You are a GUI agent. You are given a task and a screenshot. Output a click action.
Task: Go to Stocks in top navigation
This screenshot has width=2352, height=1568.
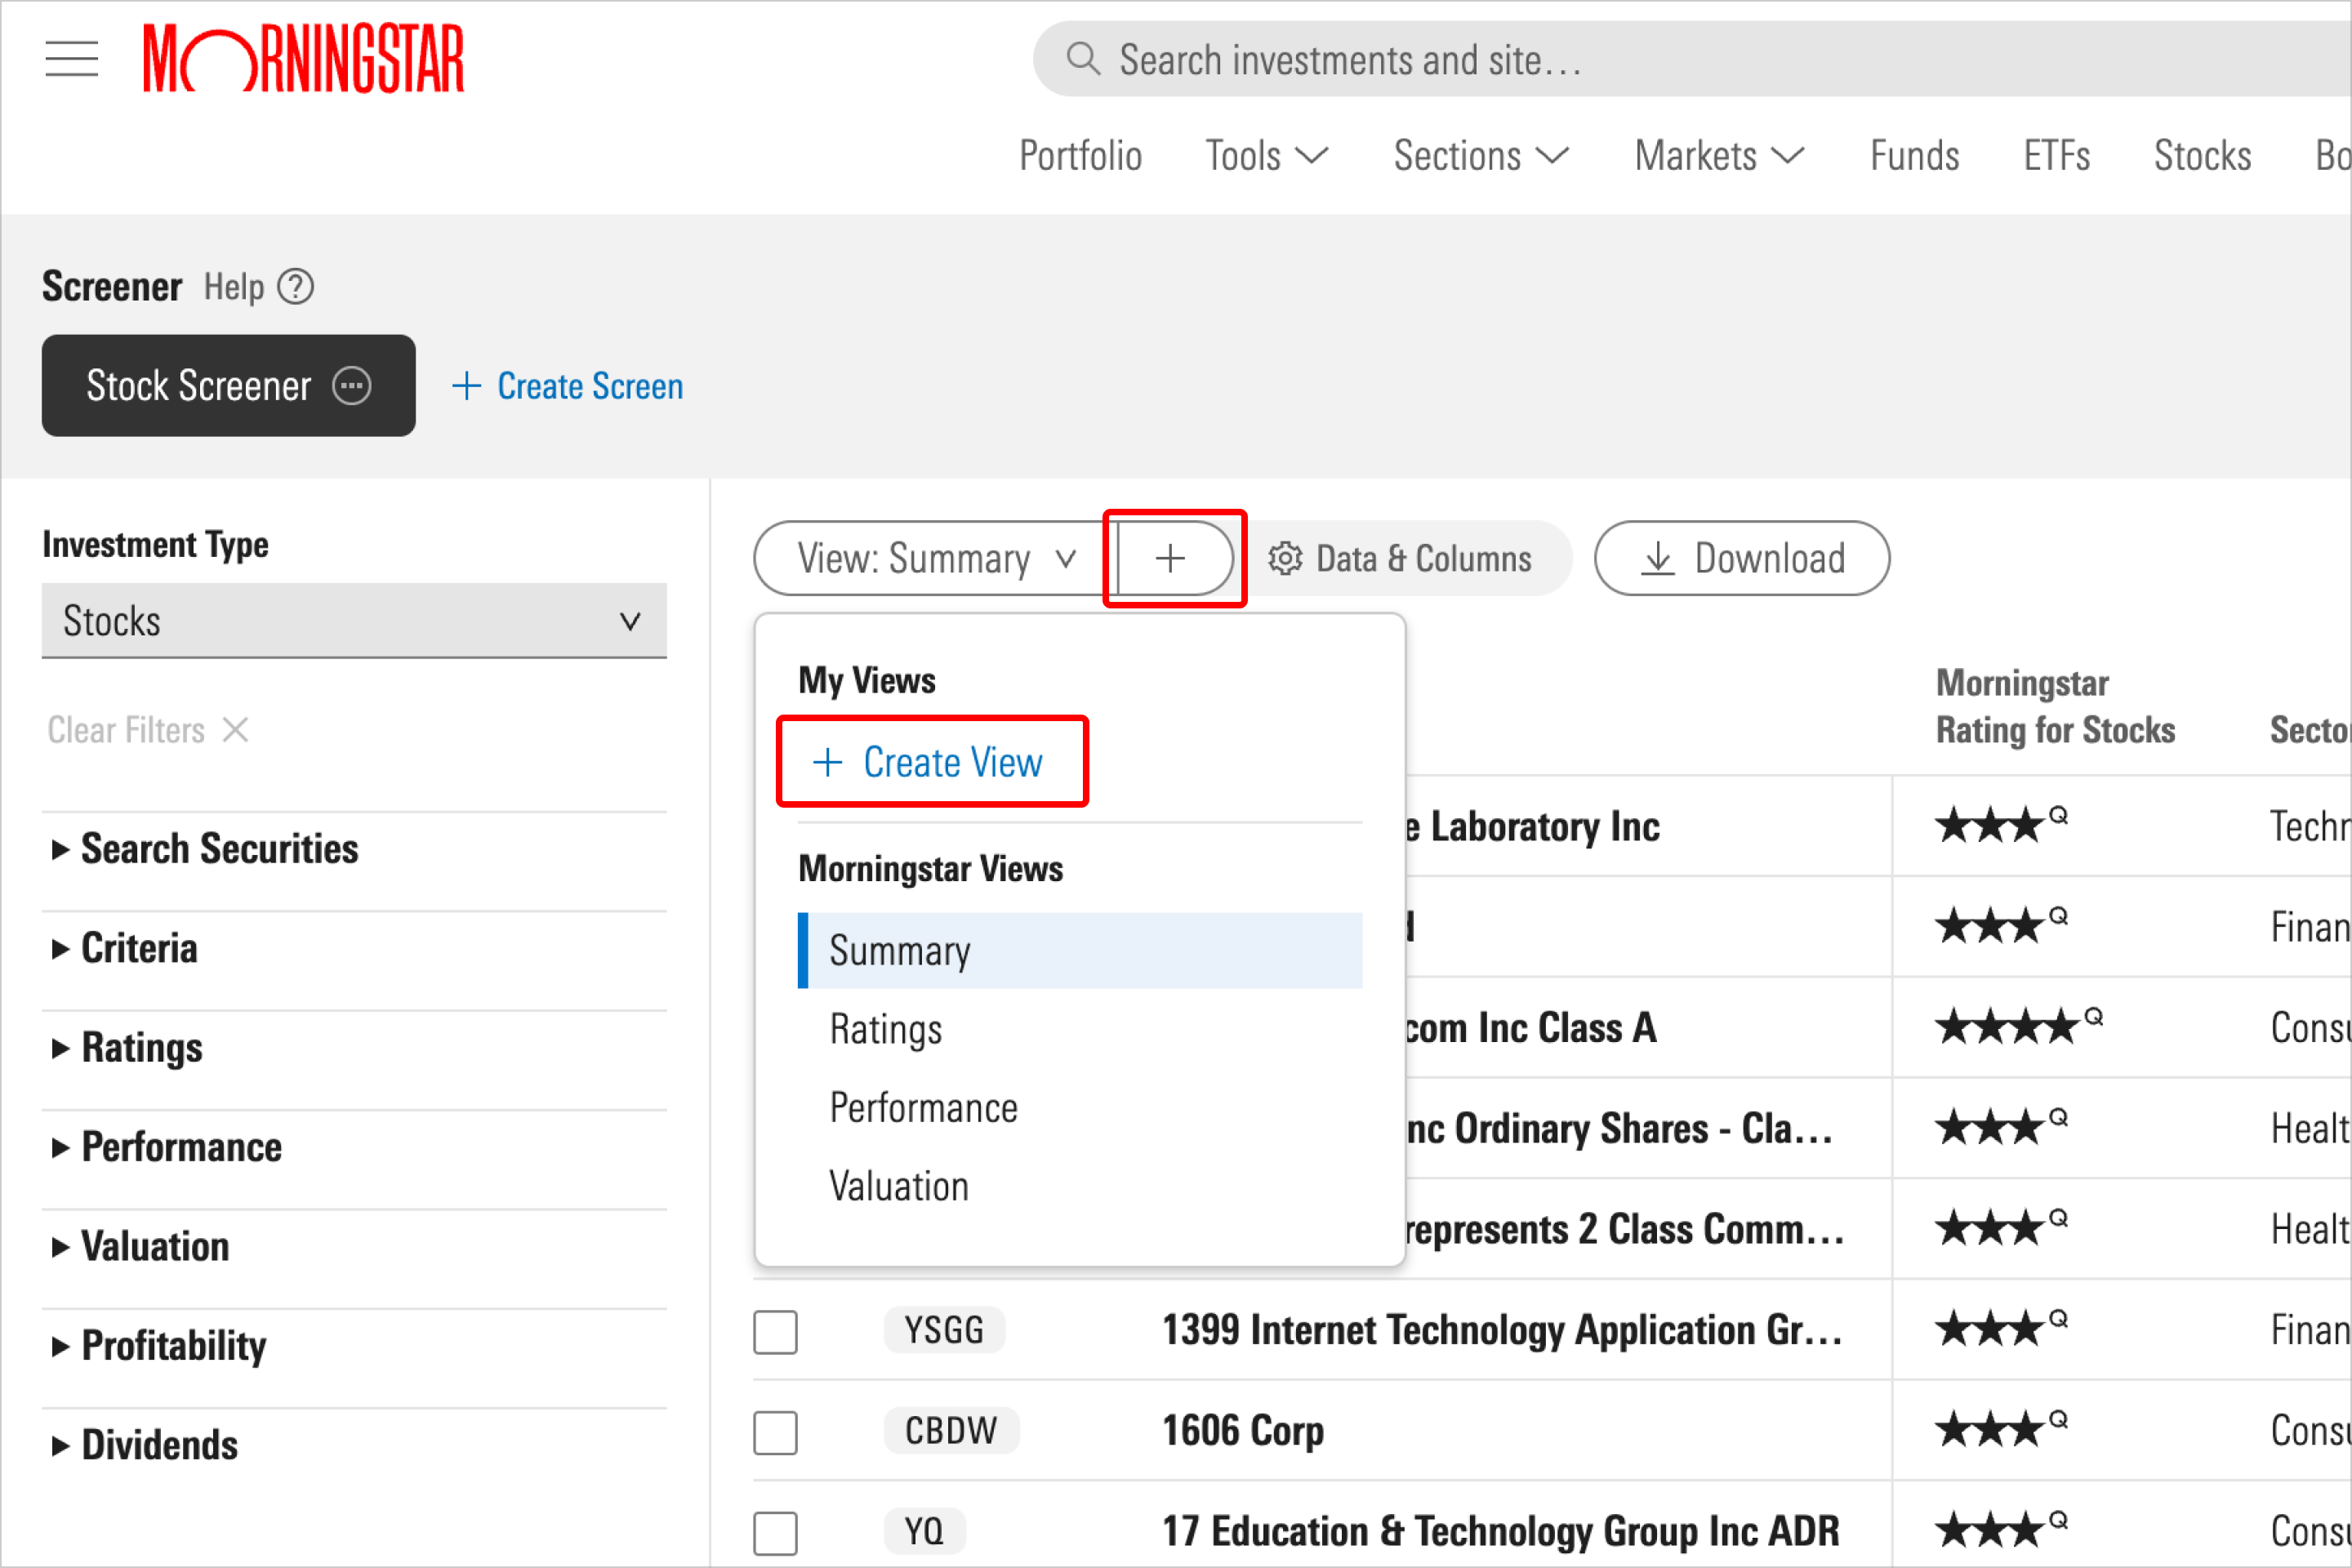2202,156
